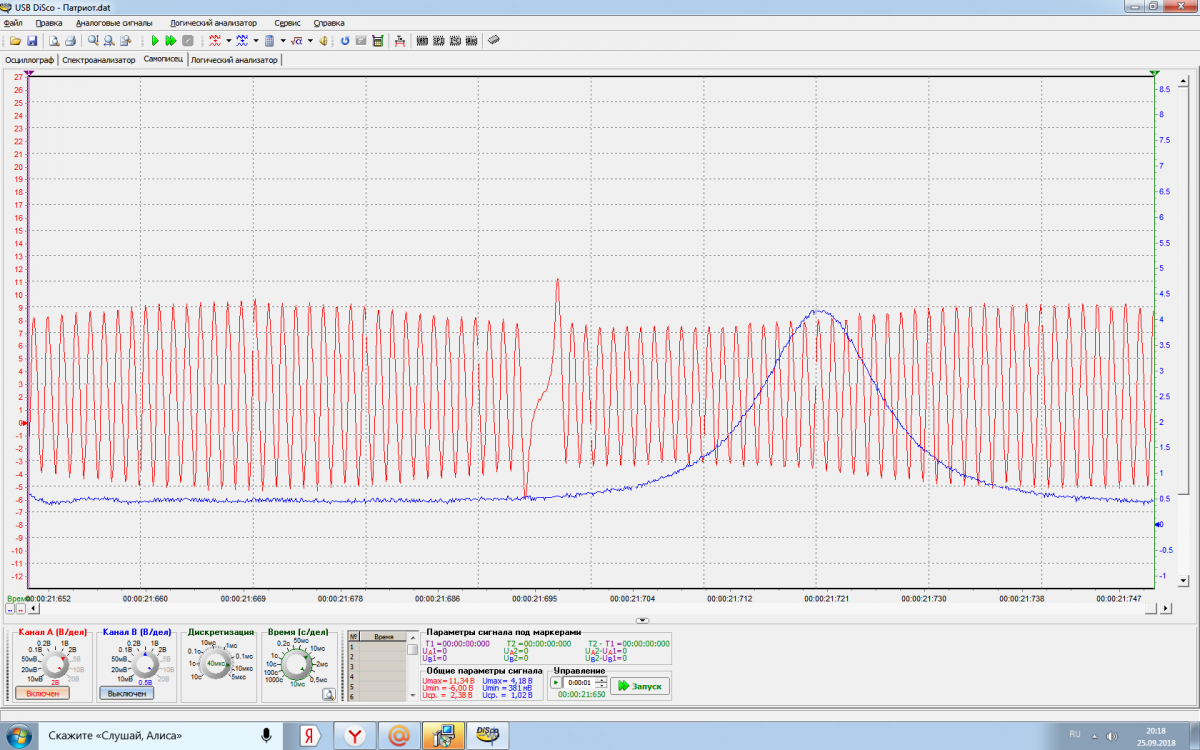Click the green Запуск button
Image resolution: width=1200 pixels, height=750 pixels.
640,685
